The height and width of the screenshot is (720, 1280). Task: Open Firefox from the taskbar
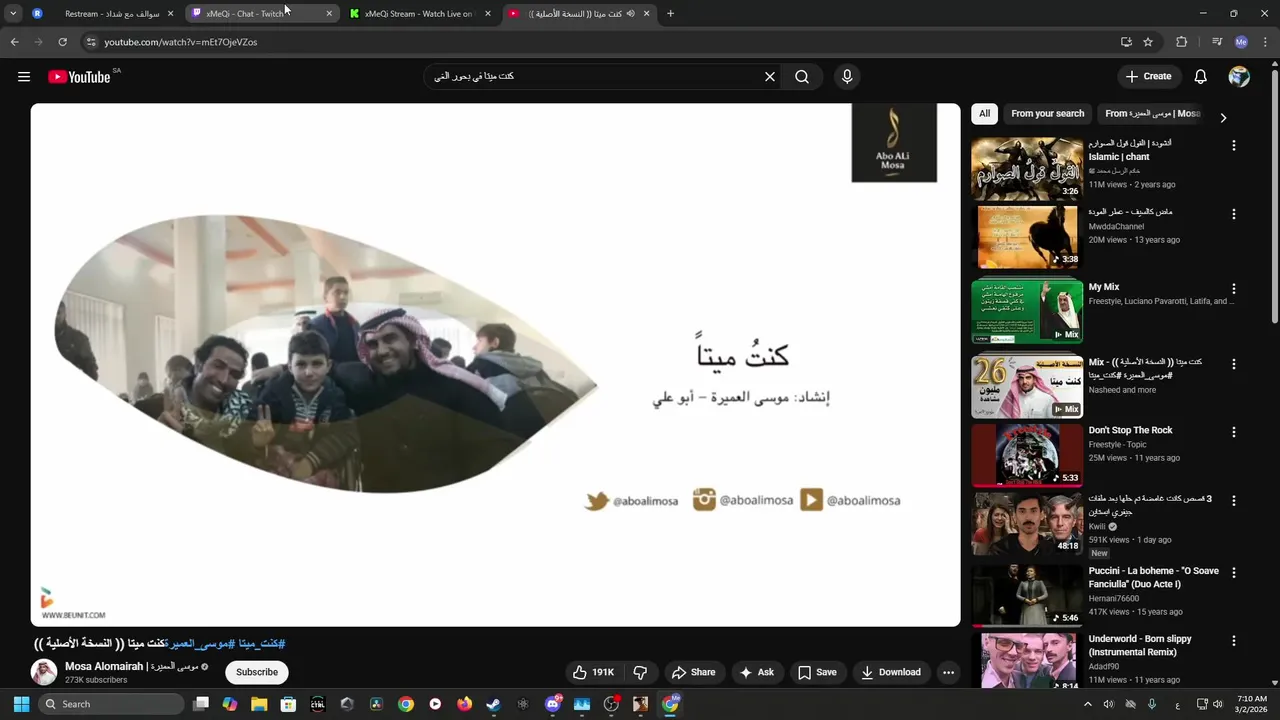[464, 704]
